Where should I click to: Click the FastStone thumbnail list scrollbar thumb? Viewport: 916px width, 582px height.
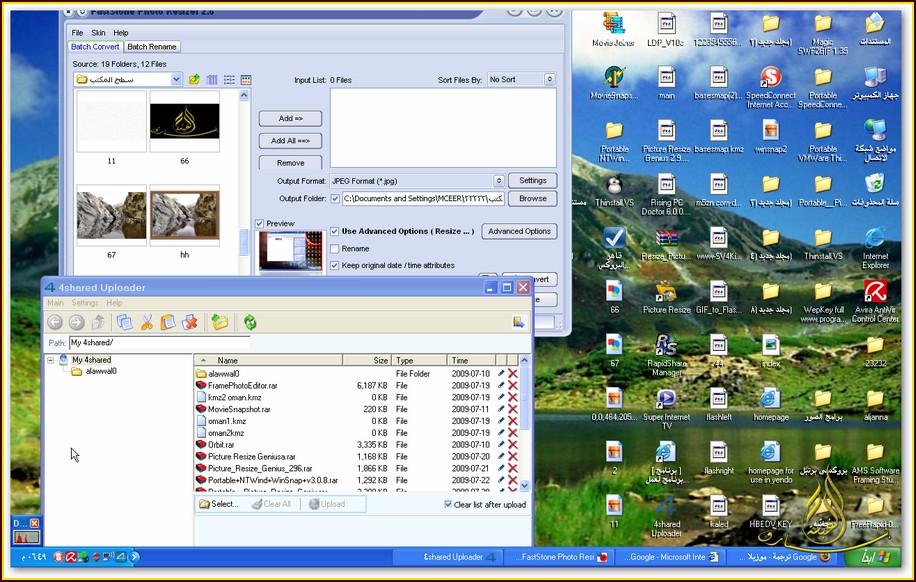point(244,242)
